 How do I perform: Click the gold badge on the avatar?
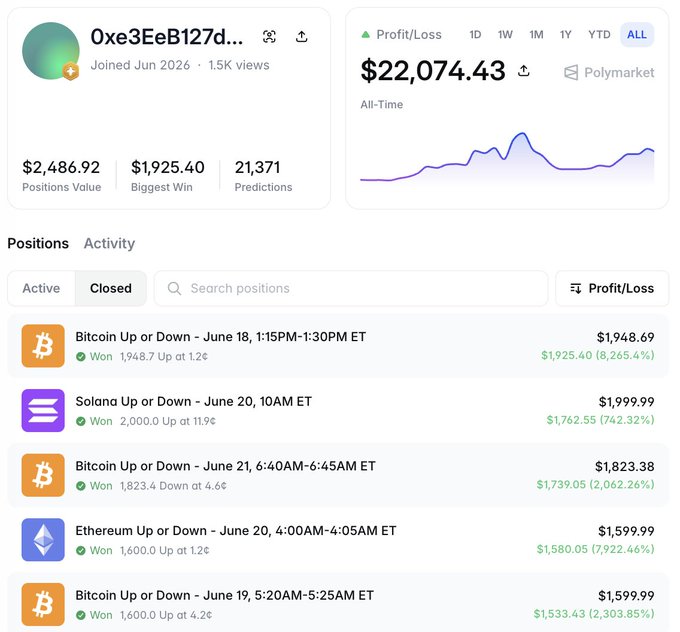70,71
